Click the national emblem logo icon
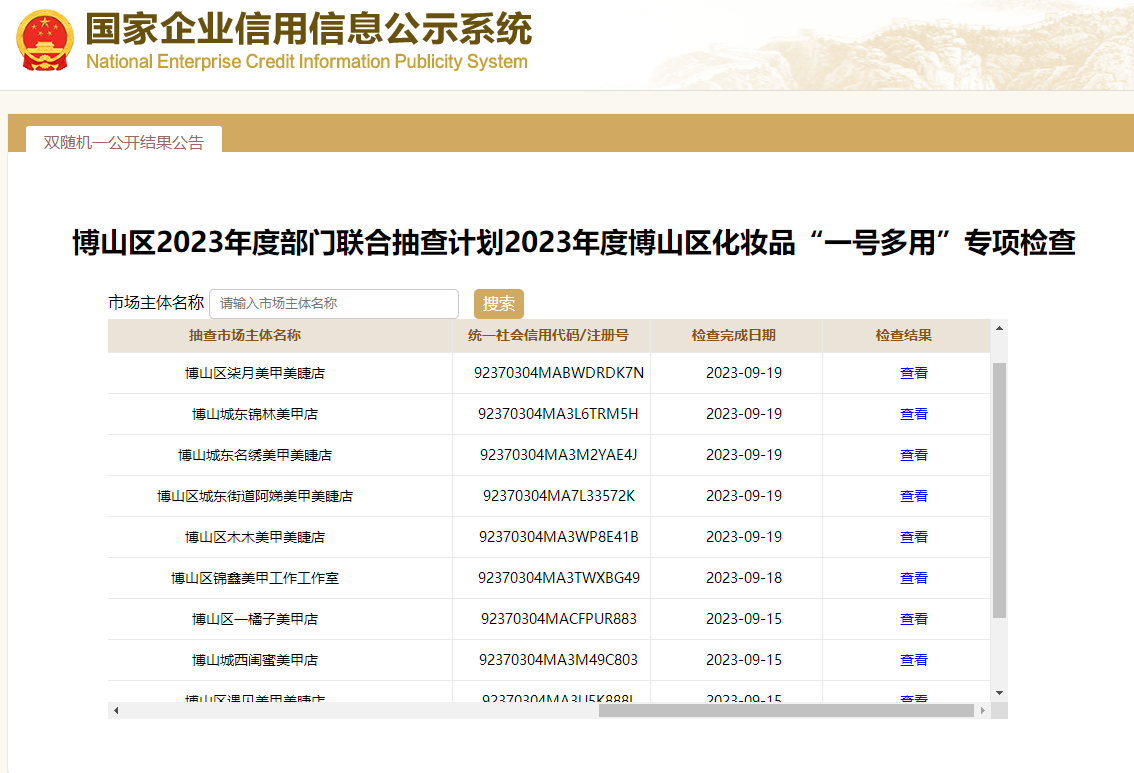 click(x=45, y=40)
